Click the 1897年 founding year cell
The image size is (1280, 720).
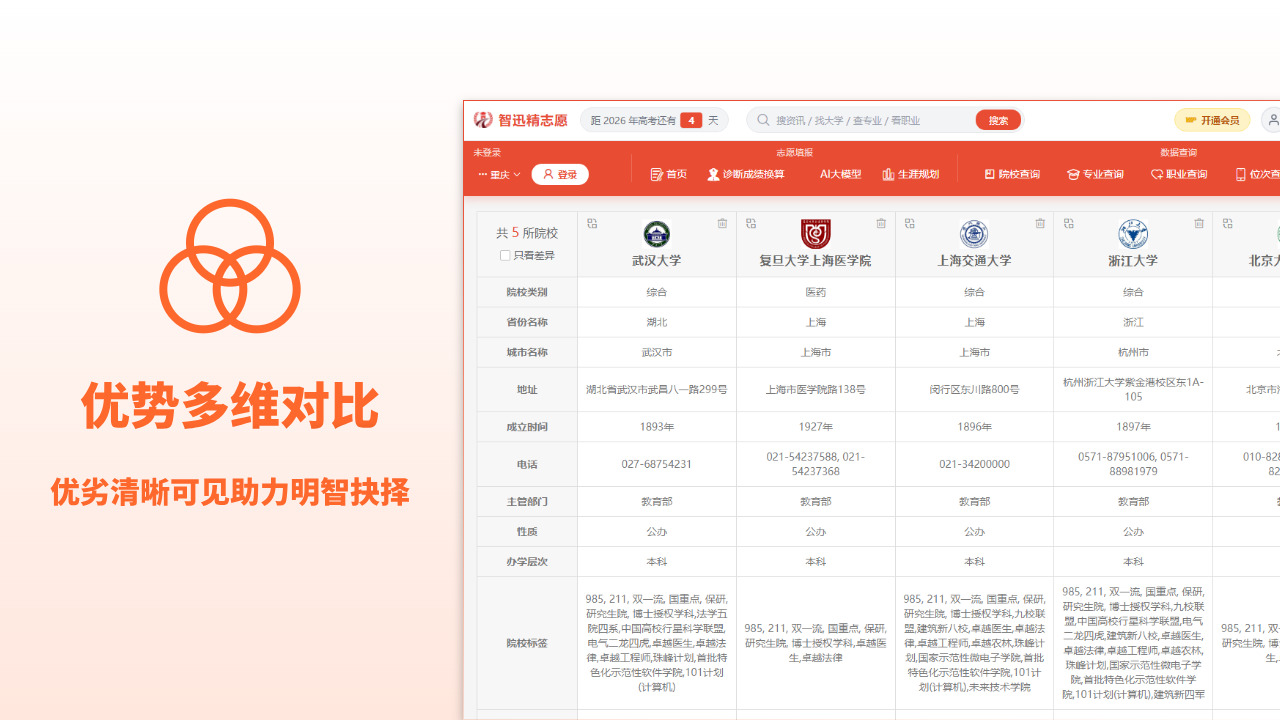(x=1133, y=427)
